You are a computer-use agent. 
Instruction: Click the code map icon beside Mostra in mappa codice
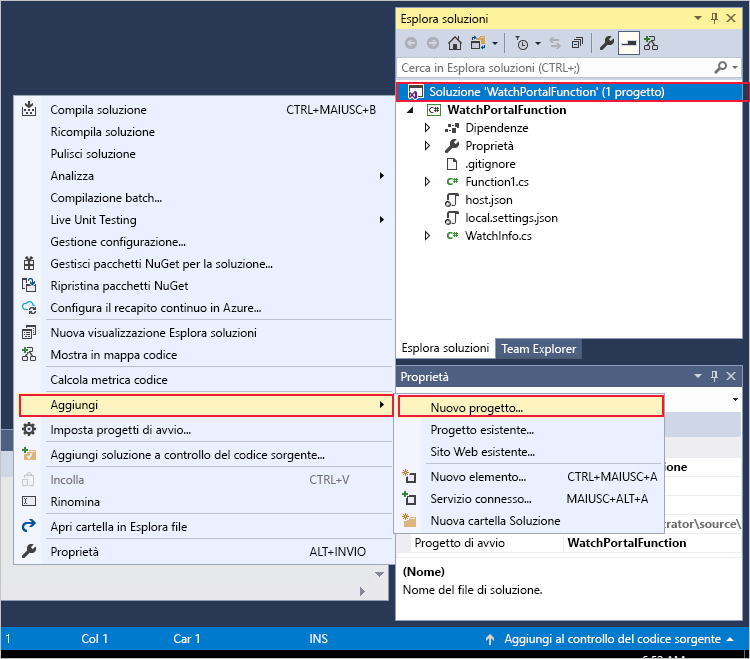(x=29, y=354)
